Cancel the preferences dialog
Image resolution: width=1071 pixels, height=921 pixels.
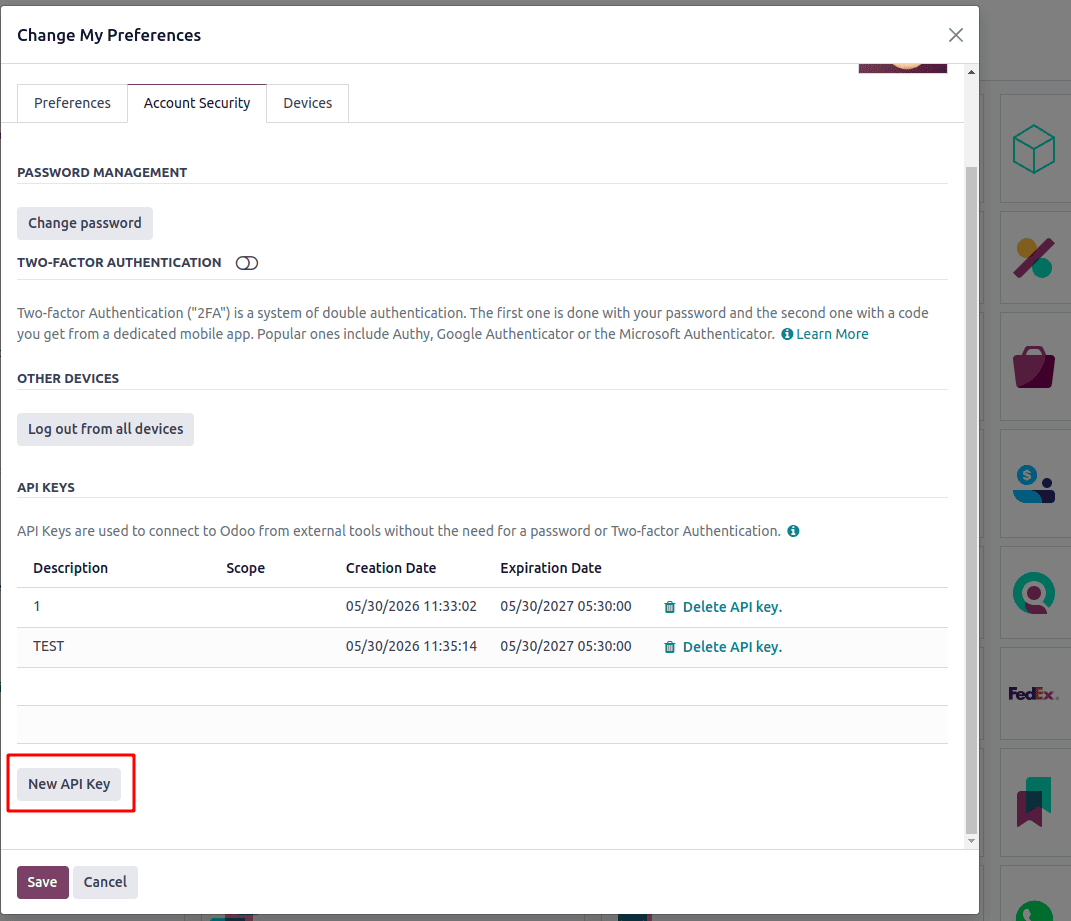tap(105, 882)
